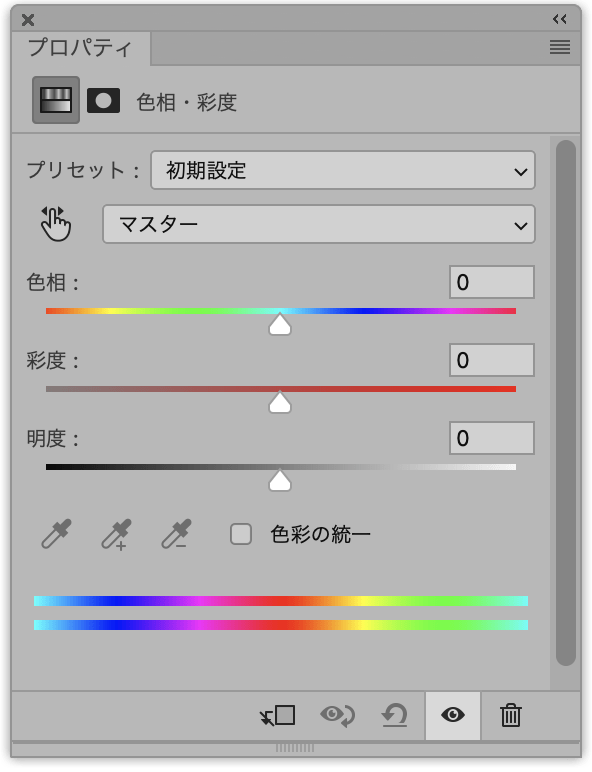Delete this adjustment layer
The image size is (592, 772).
pos(511,715)
